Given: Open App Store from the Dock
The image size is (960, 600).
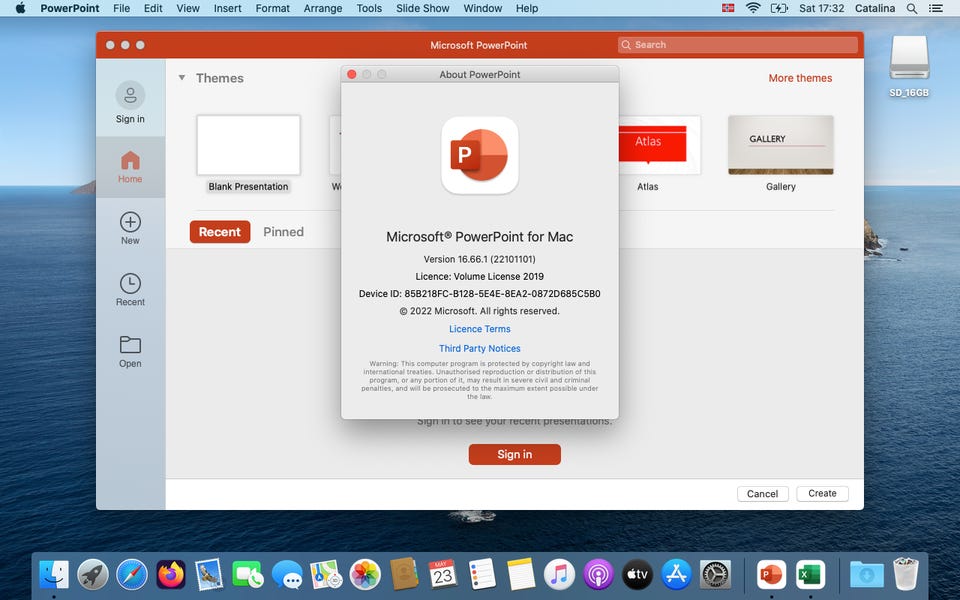Looking at the screenshot, I should tap(676, 575).
